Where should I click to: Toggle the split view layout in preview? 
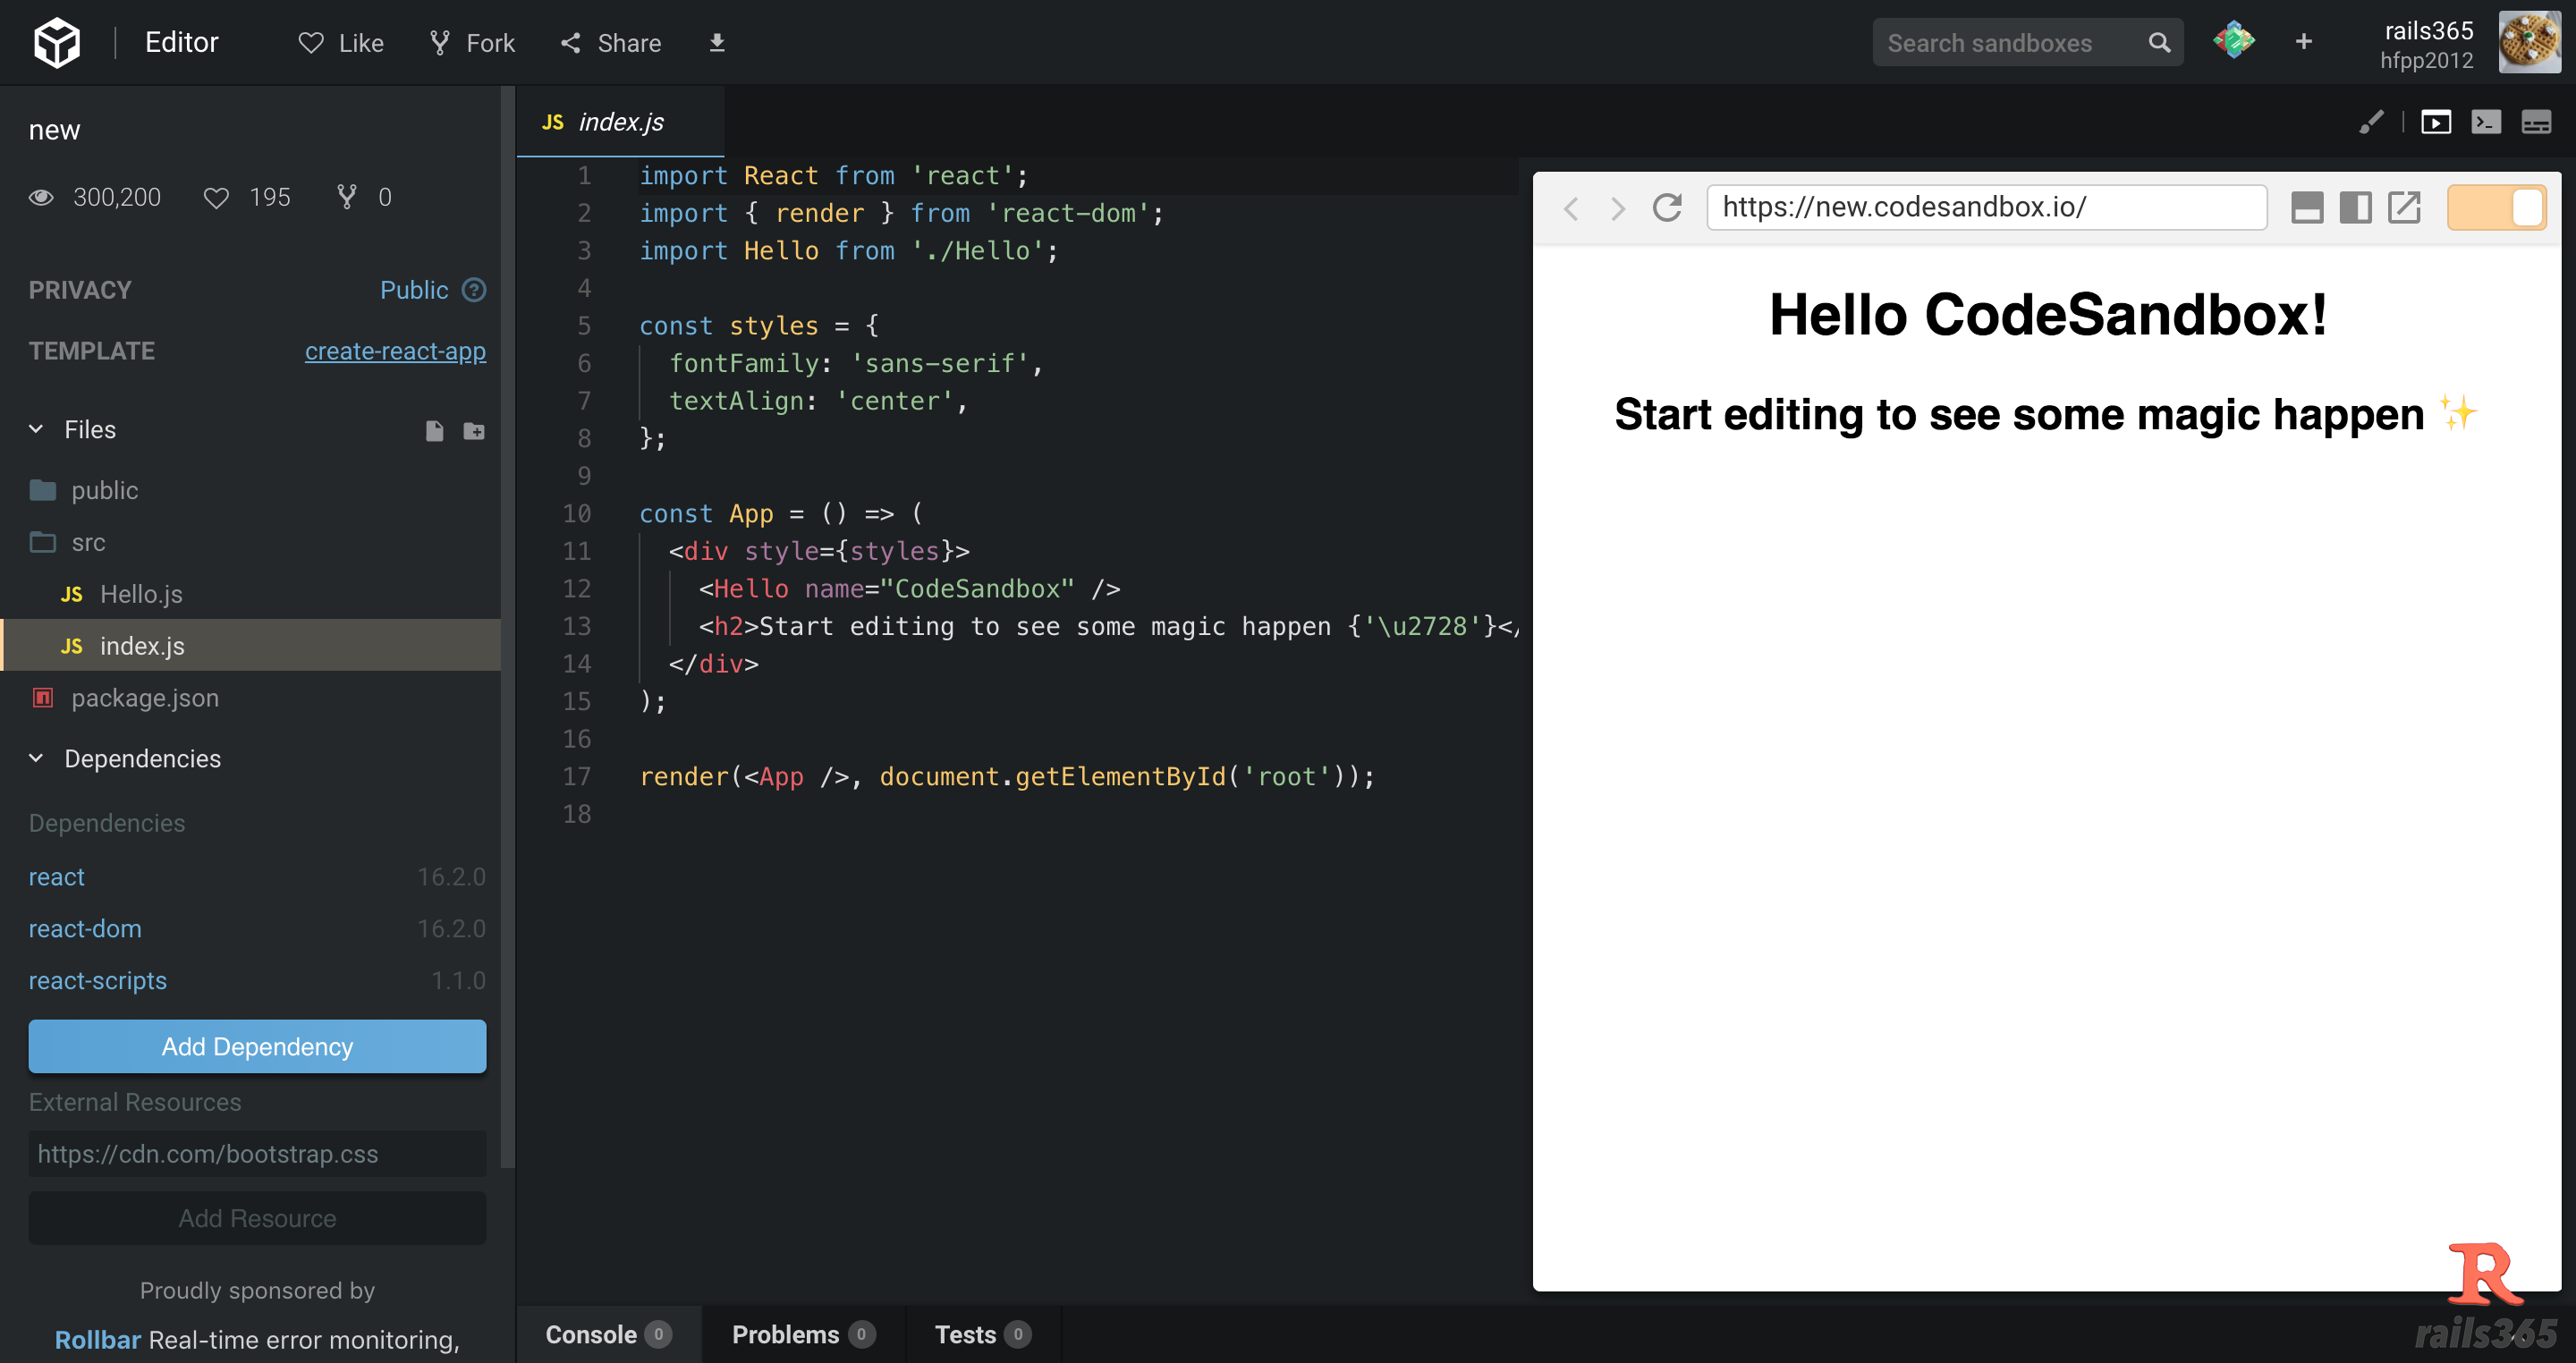pyautogui.click(x=2355, y=207)
